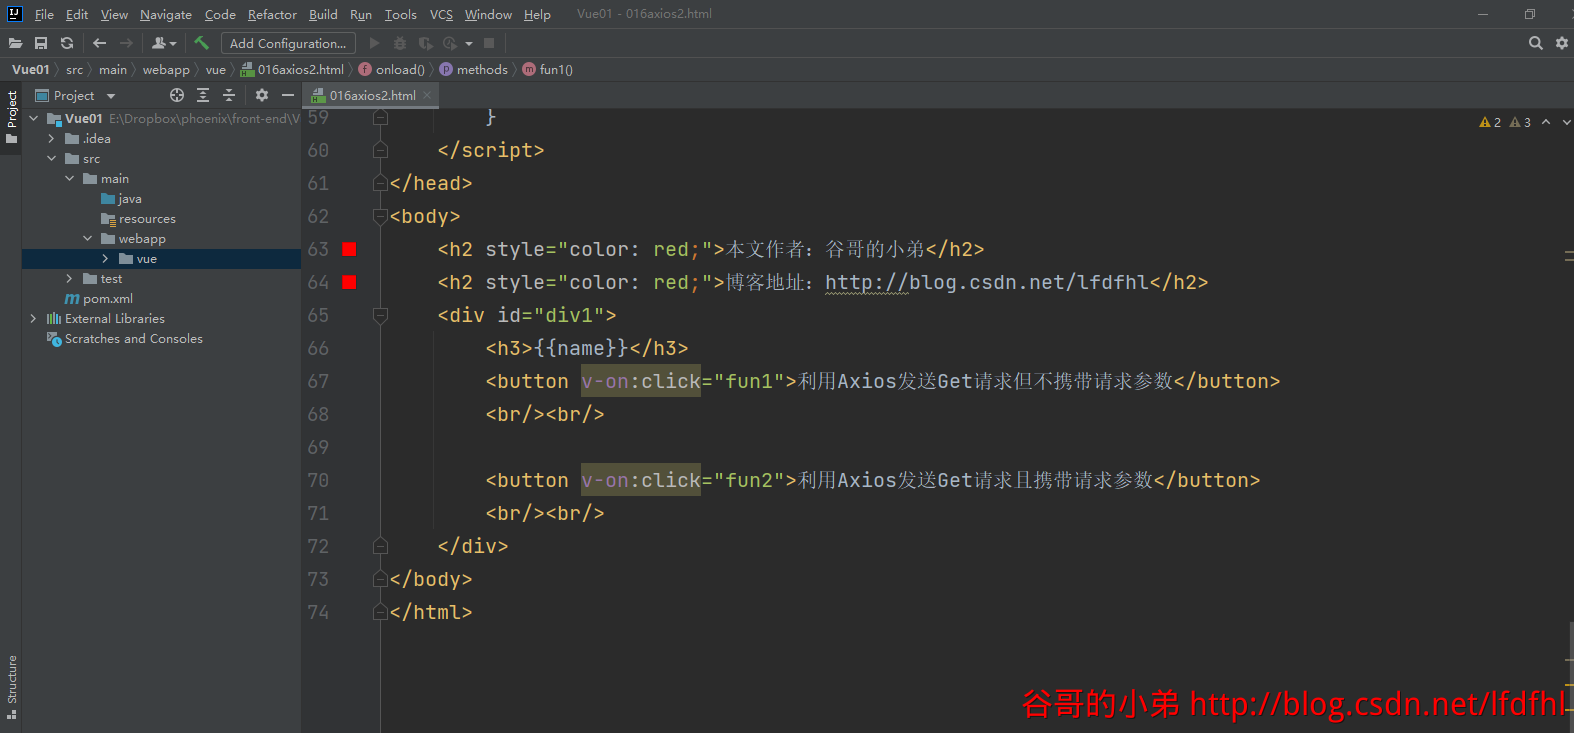Select pom.xml in the project tree
Viewport: 1574px width, 733px height.
click(x=98, y=299)
